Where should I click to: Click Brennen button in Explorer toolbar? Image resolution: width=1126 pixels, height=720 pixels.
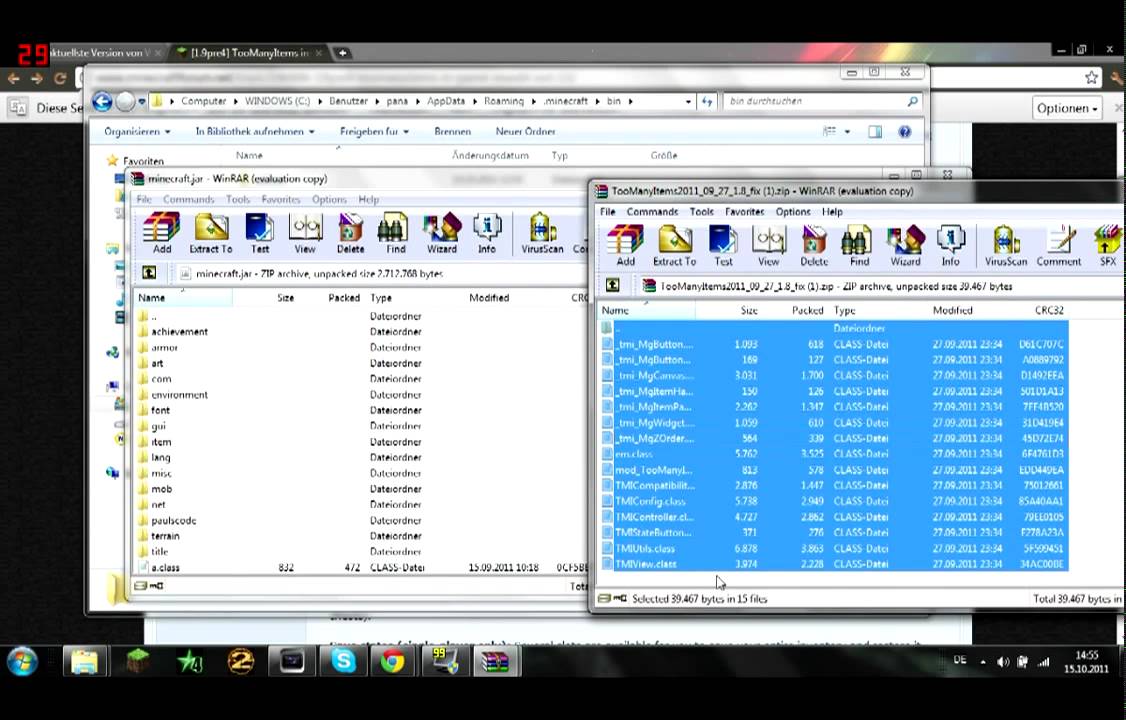452,131
